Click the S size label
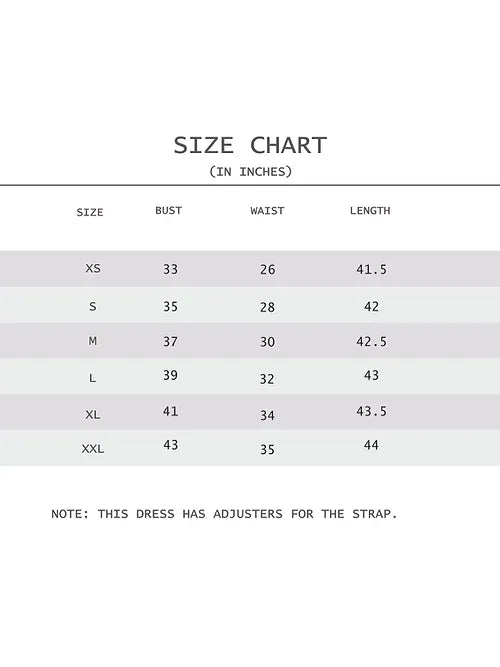Image resolution: width=500 pixels, height=667 pixels. [93, 306]
